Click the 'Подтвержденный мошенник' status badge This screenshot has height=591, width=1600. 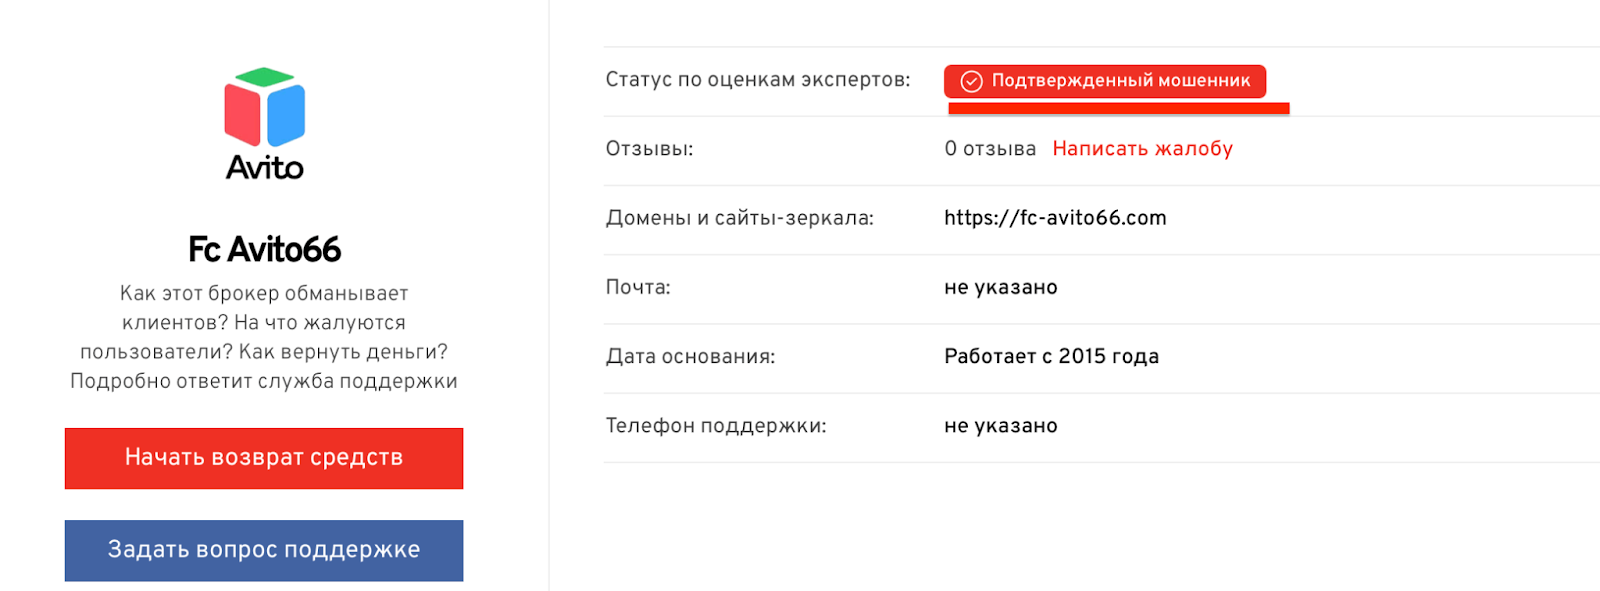click(x=1105, y=81)
